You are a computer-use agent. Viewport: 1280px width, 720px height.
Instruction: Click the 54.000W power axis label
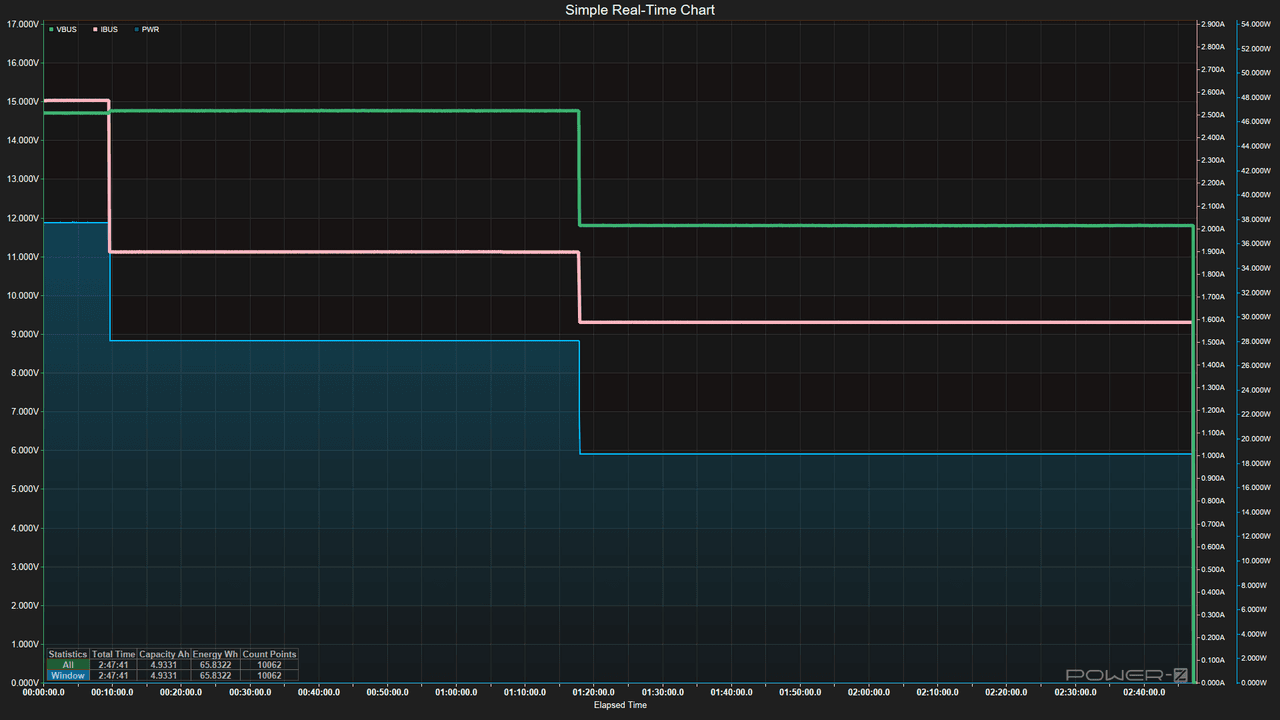[1255, 24]
